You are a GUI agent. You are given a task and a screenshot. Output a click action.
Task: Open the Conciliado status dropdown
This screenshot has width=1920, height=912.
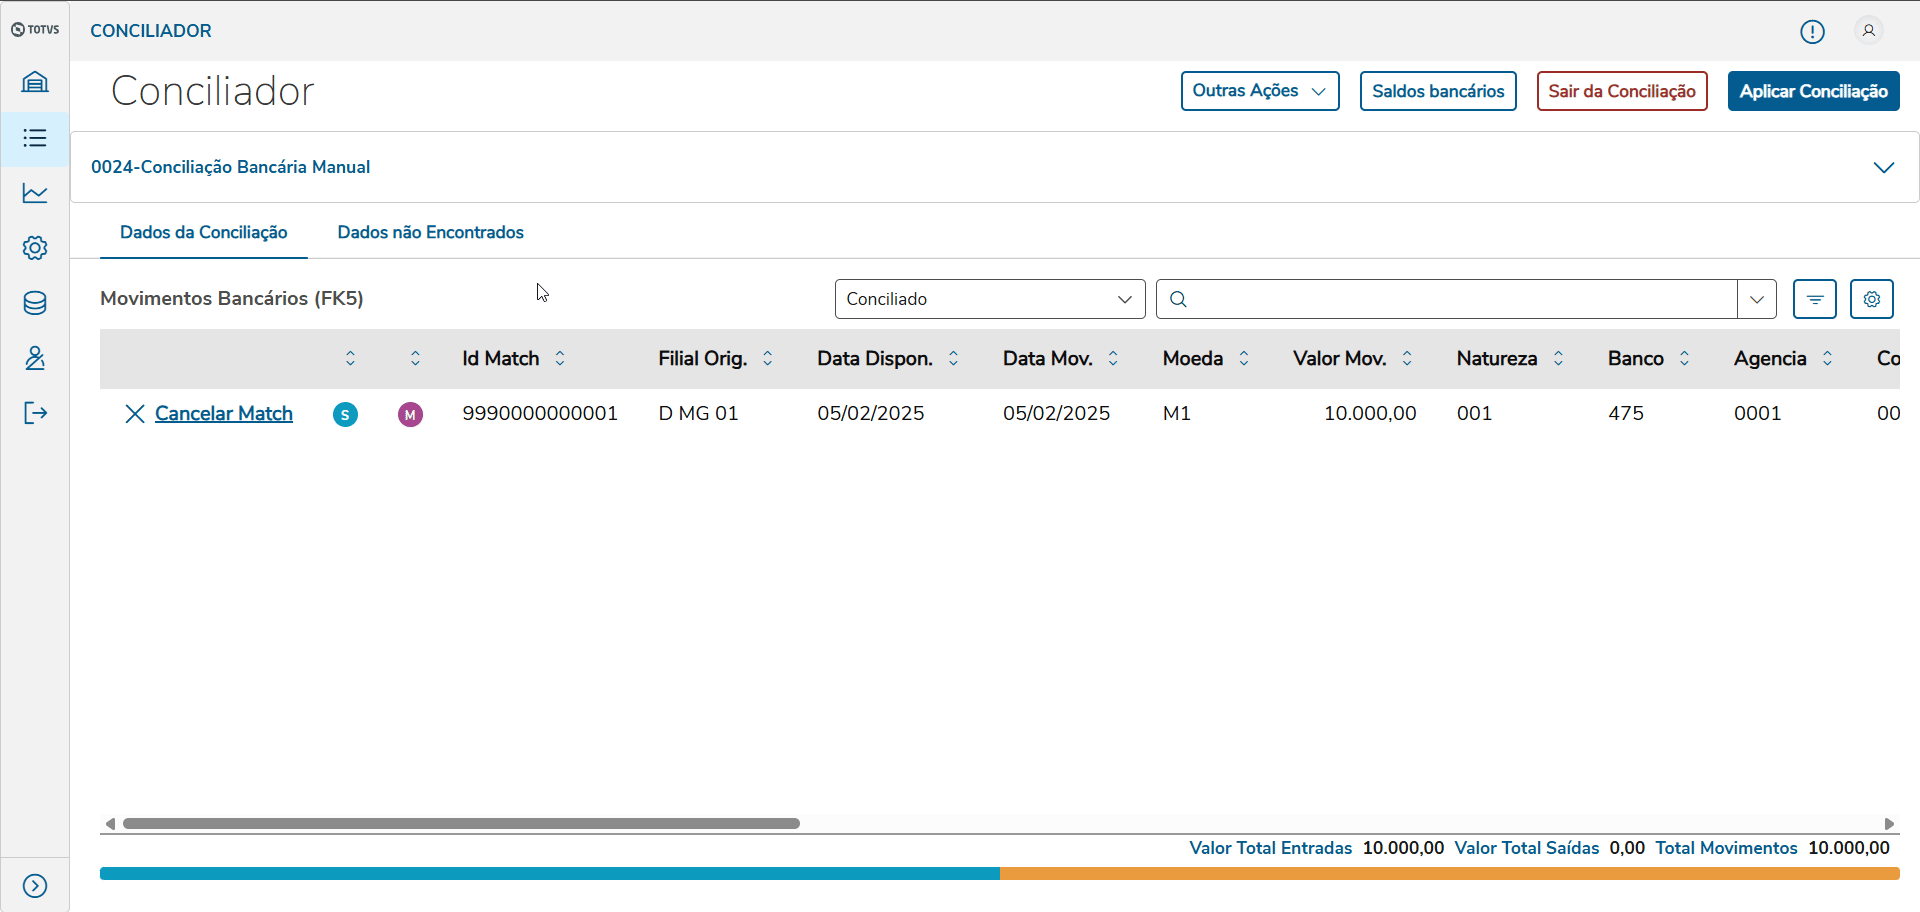coord(990,299)
